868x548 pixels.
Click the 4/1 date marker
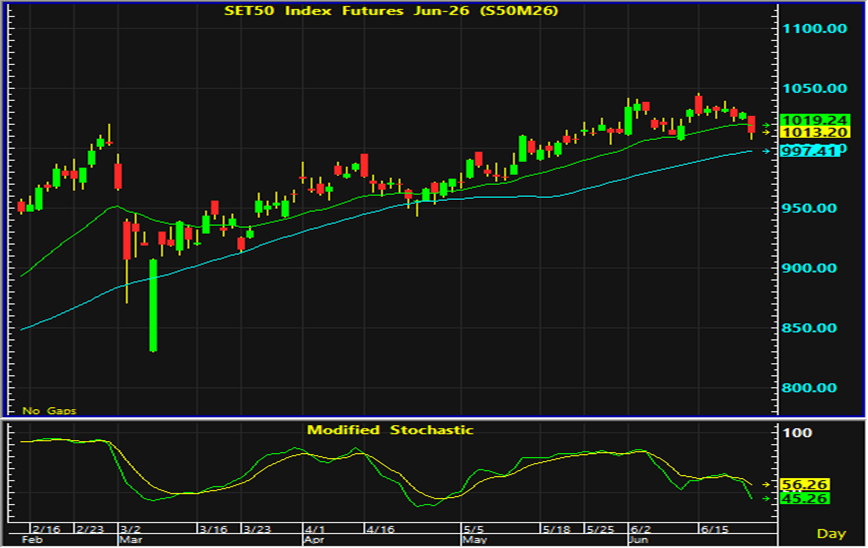[x=315, y=529]
